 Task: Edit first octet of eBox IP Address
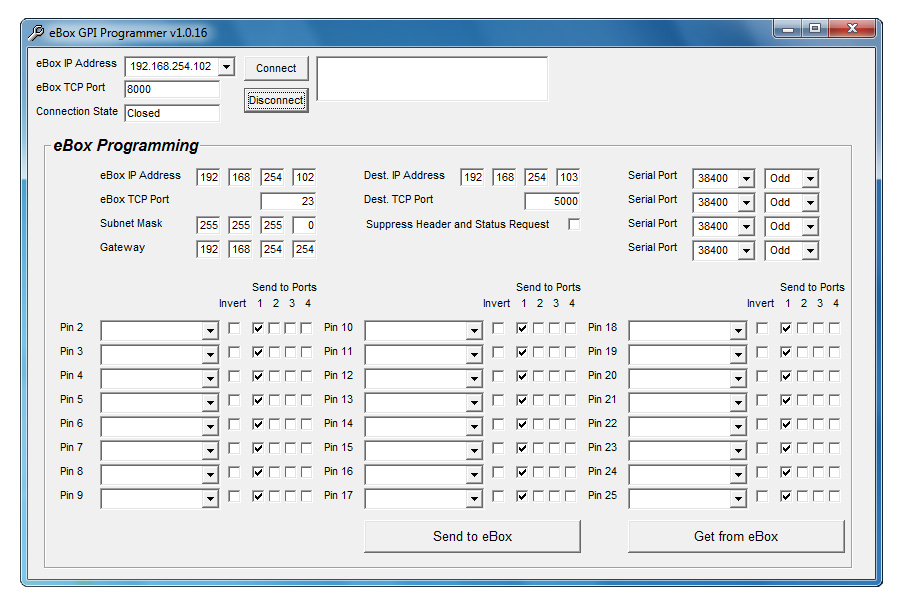point(209,177)
